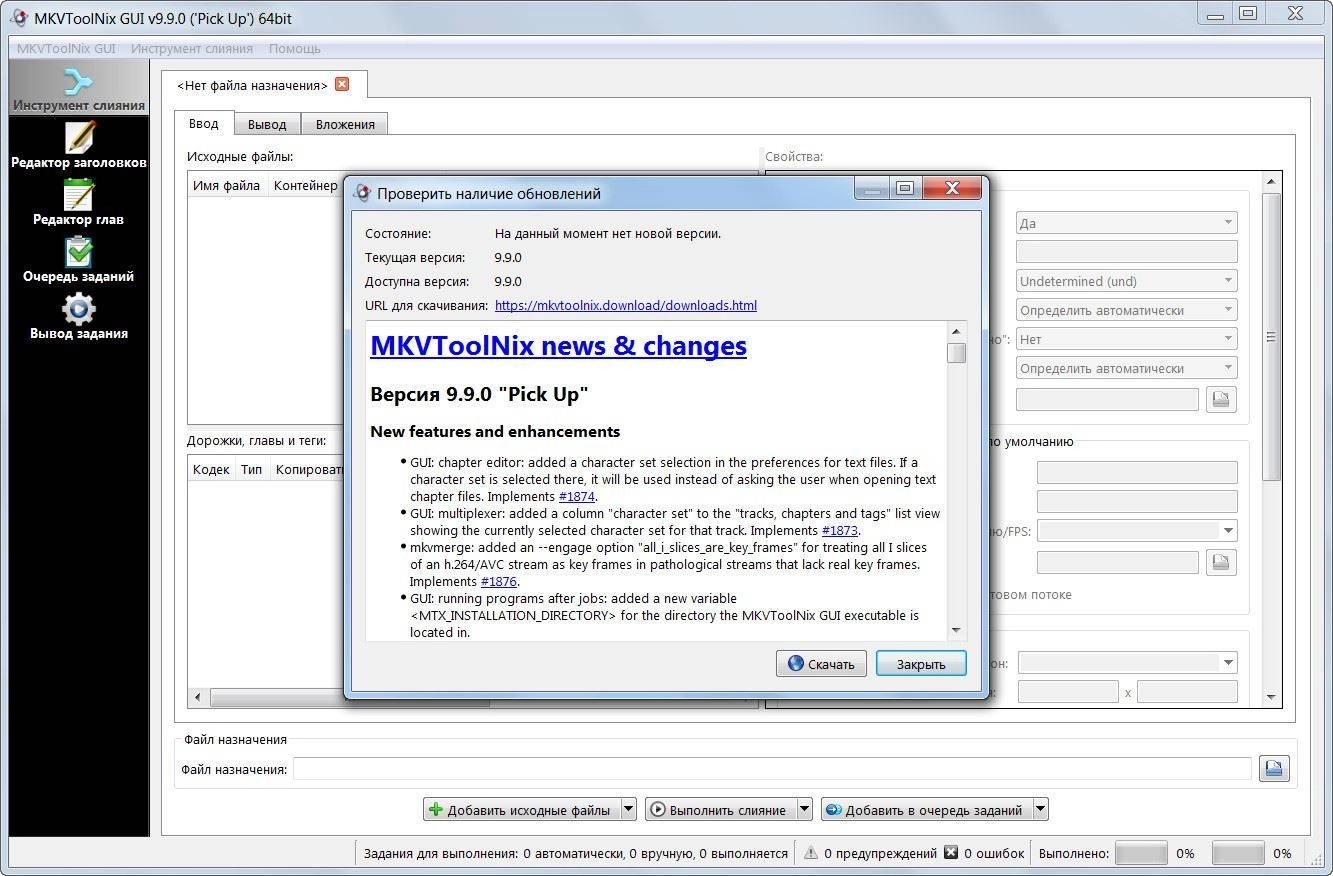Click the Задания для выполнения status text
1333x876 pixels.
tap(576, 853)
